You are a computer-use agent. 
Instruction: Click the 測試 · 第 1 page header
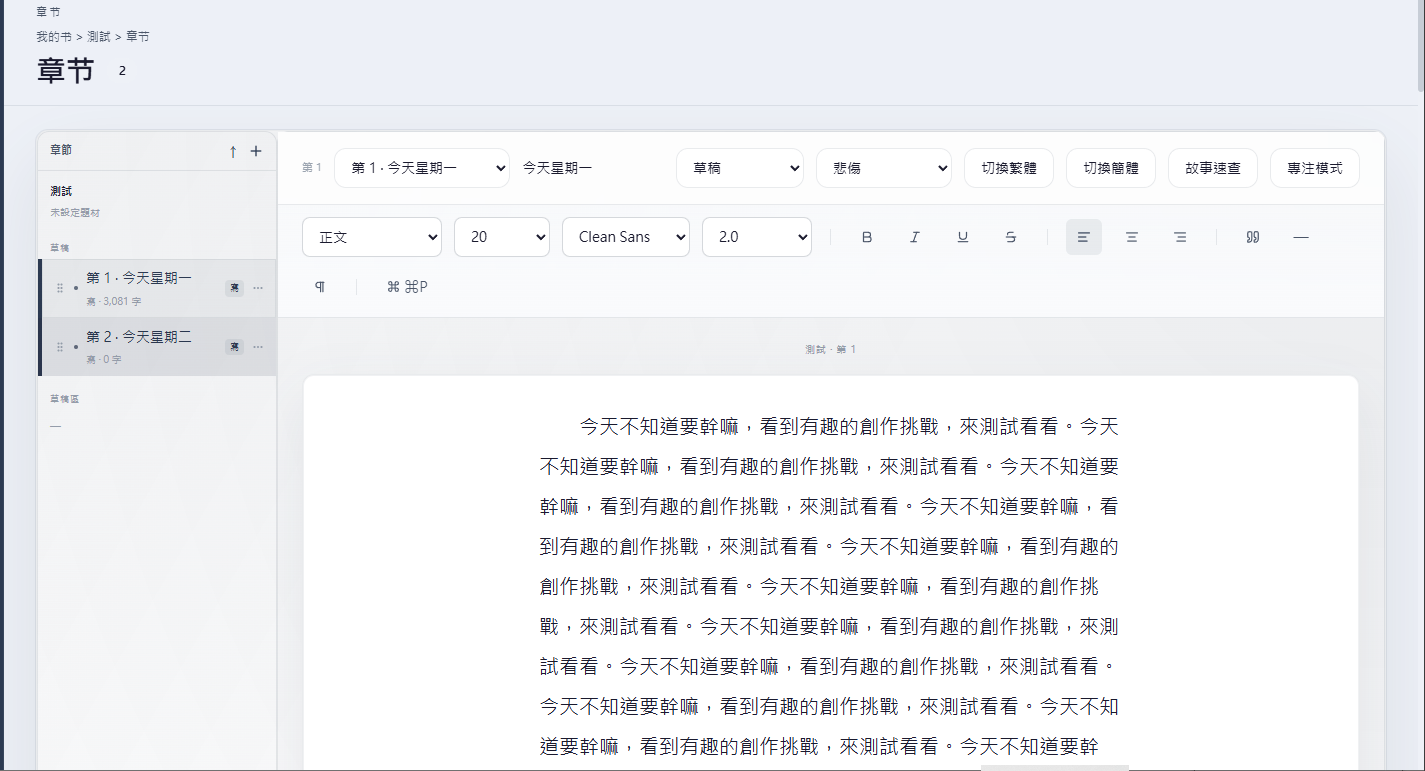click(831, 349)
